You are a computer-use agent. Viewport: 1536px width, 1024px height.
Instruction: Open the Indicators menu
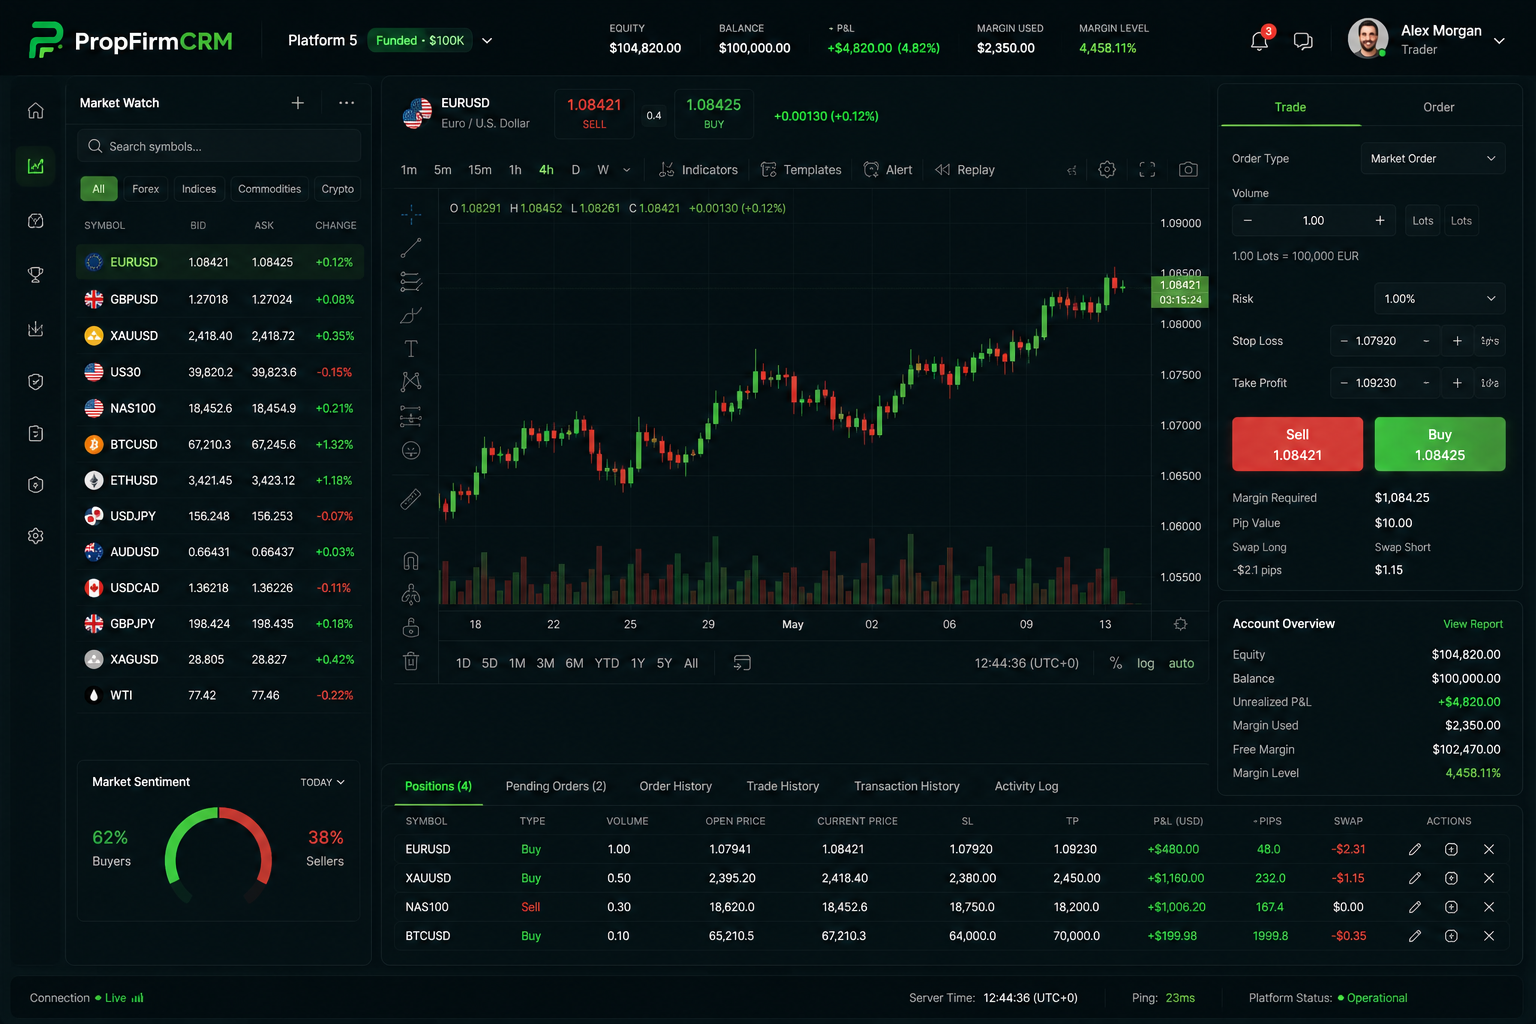point(698,170)
